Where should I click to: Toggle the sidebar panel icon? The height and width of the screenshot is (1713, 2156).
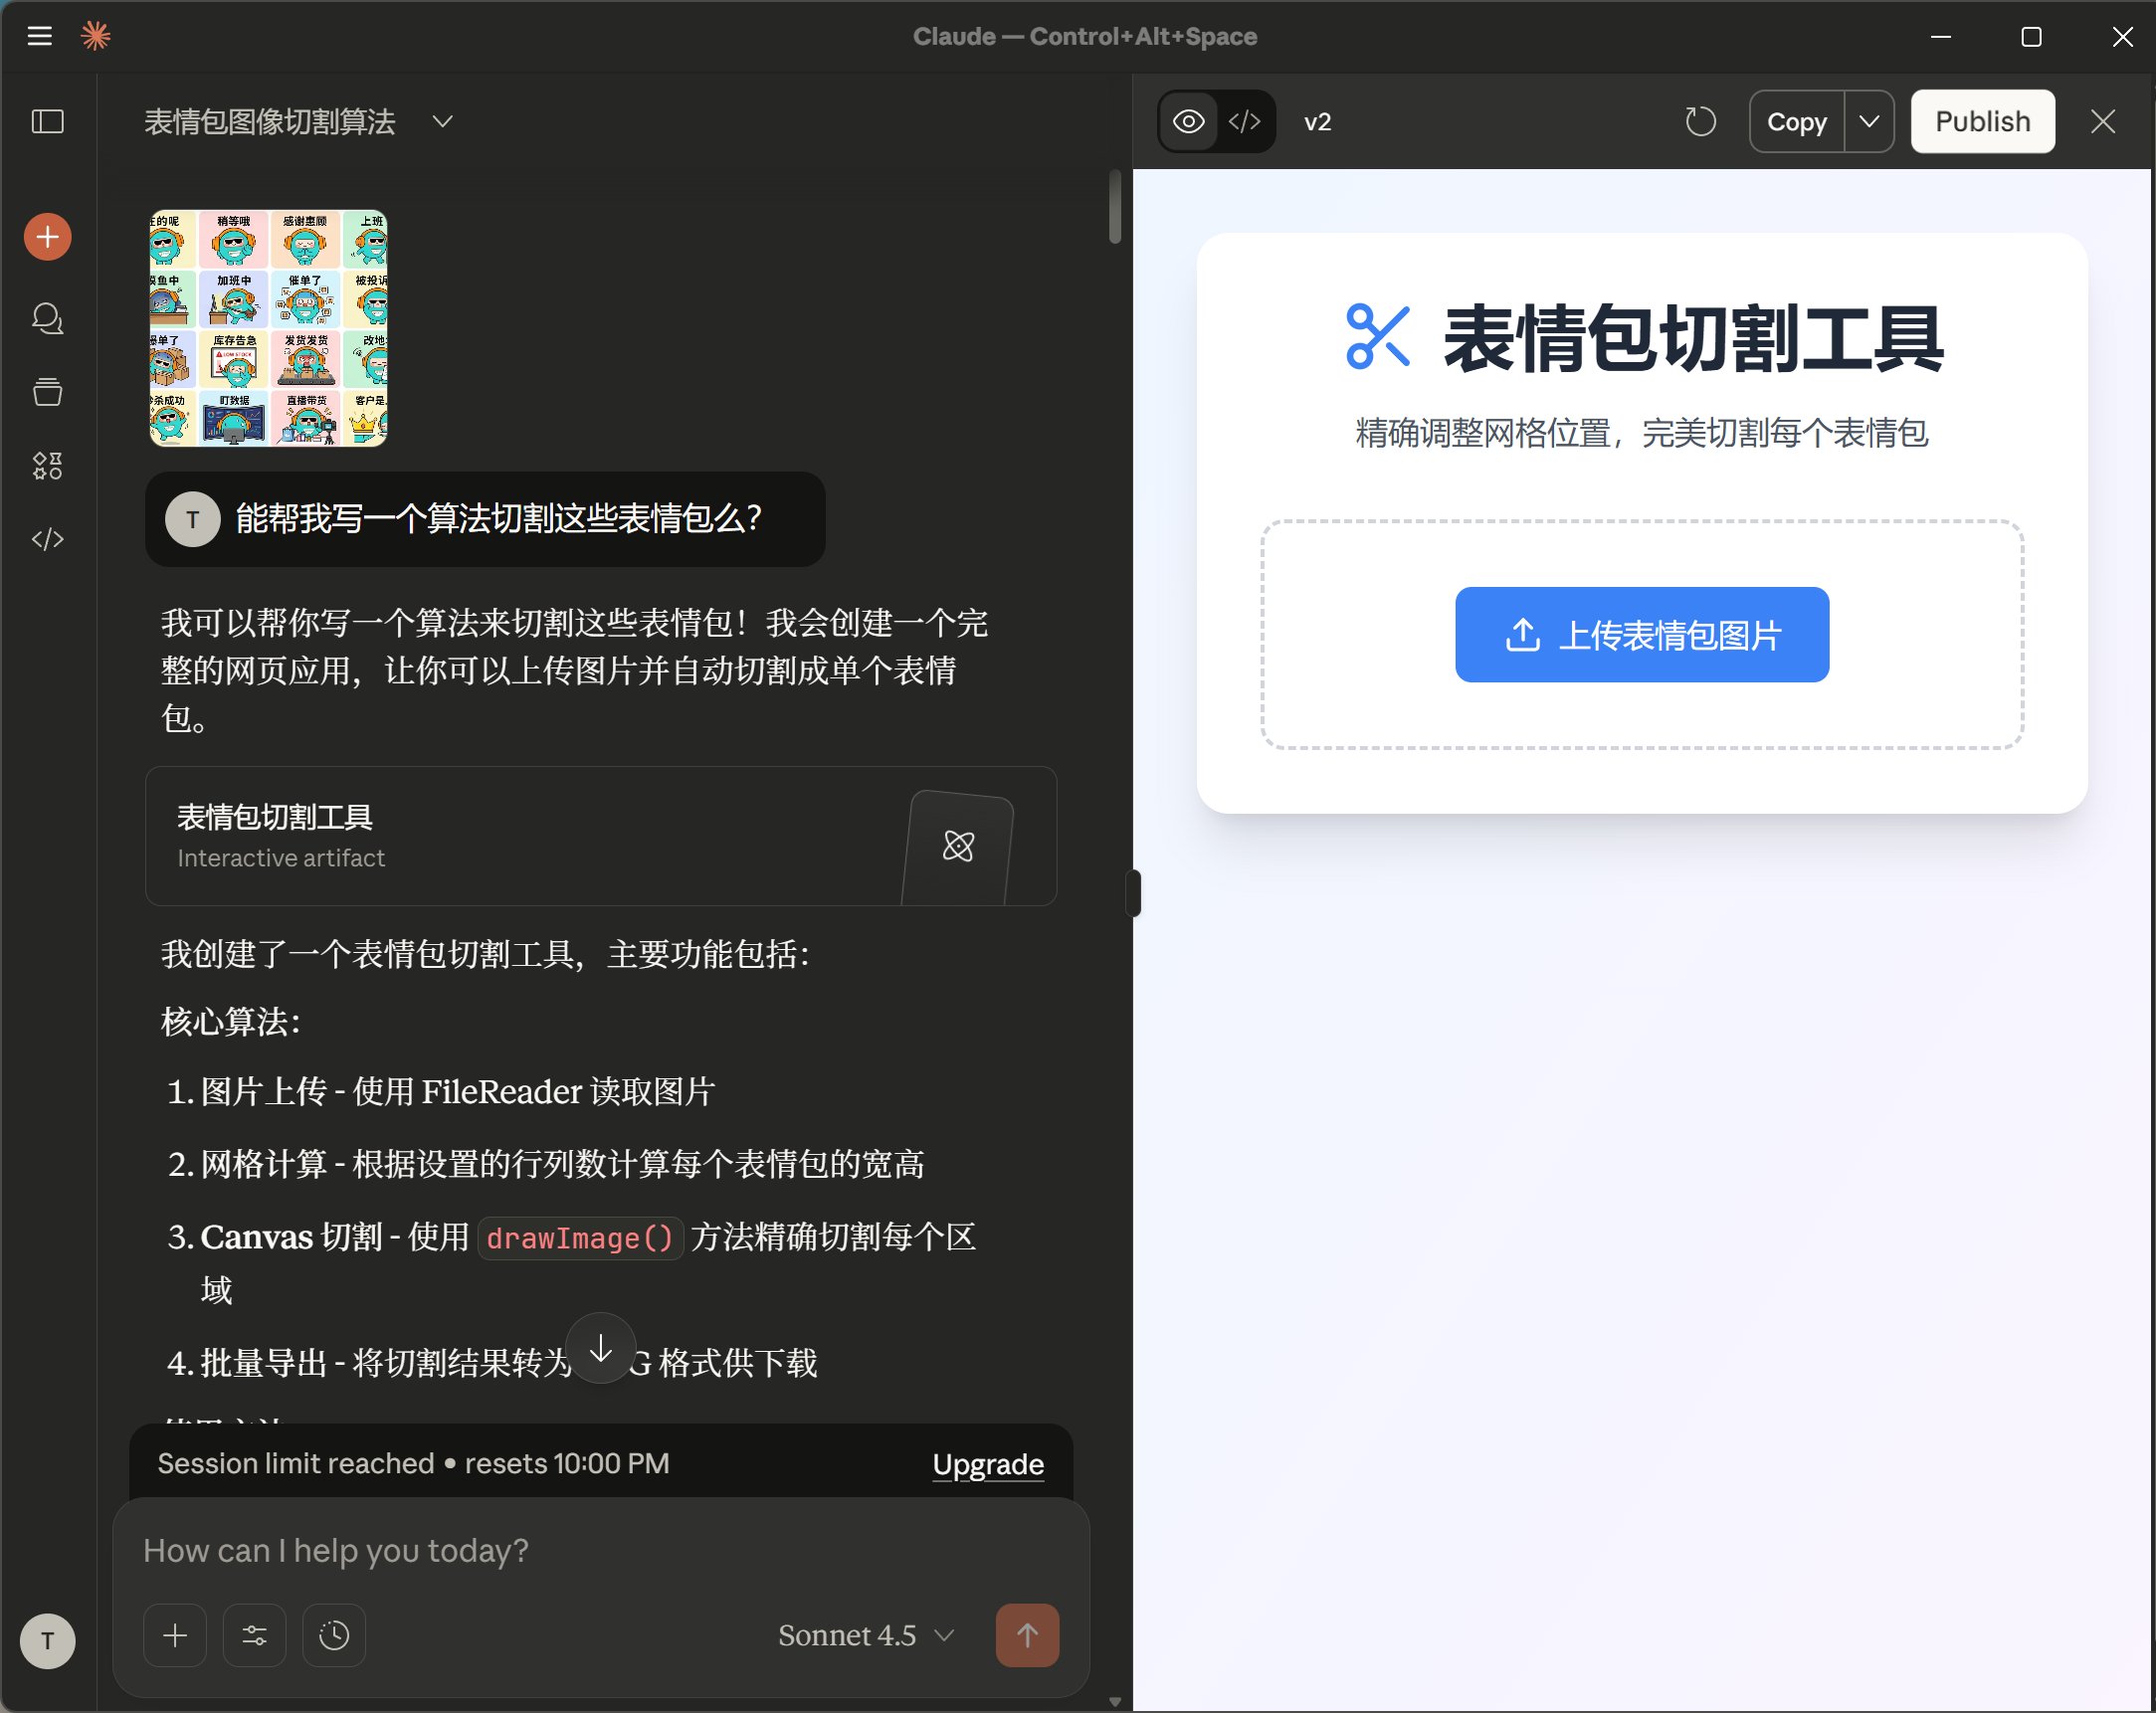(x=47, y=122)
